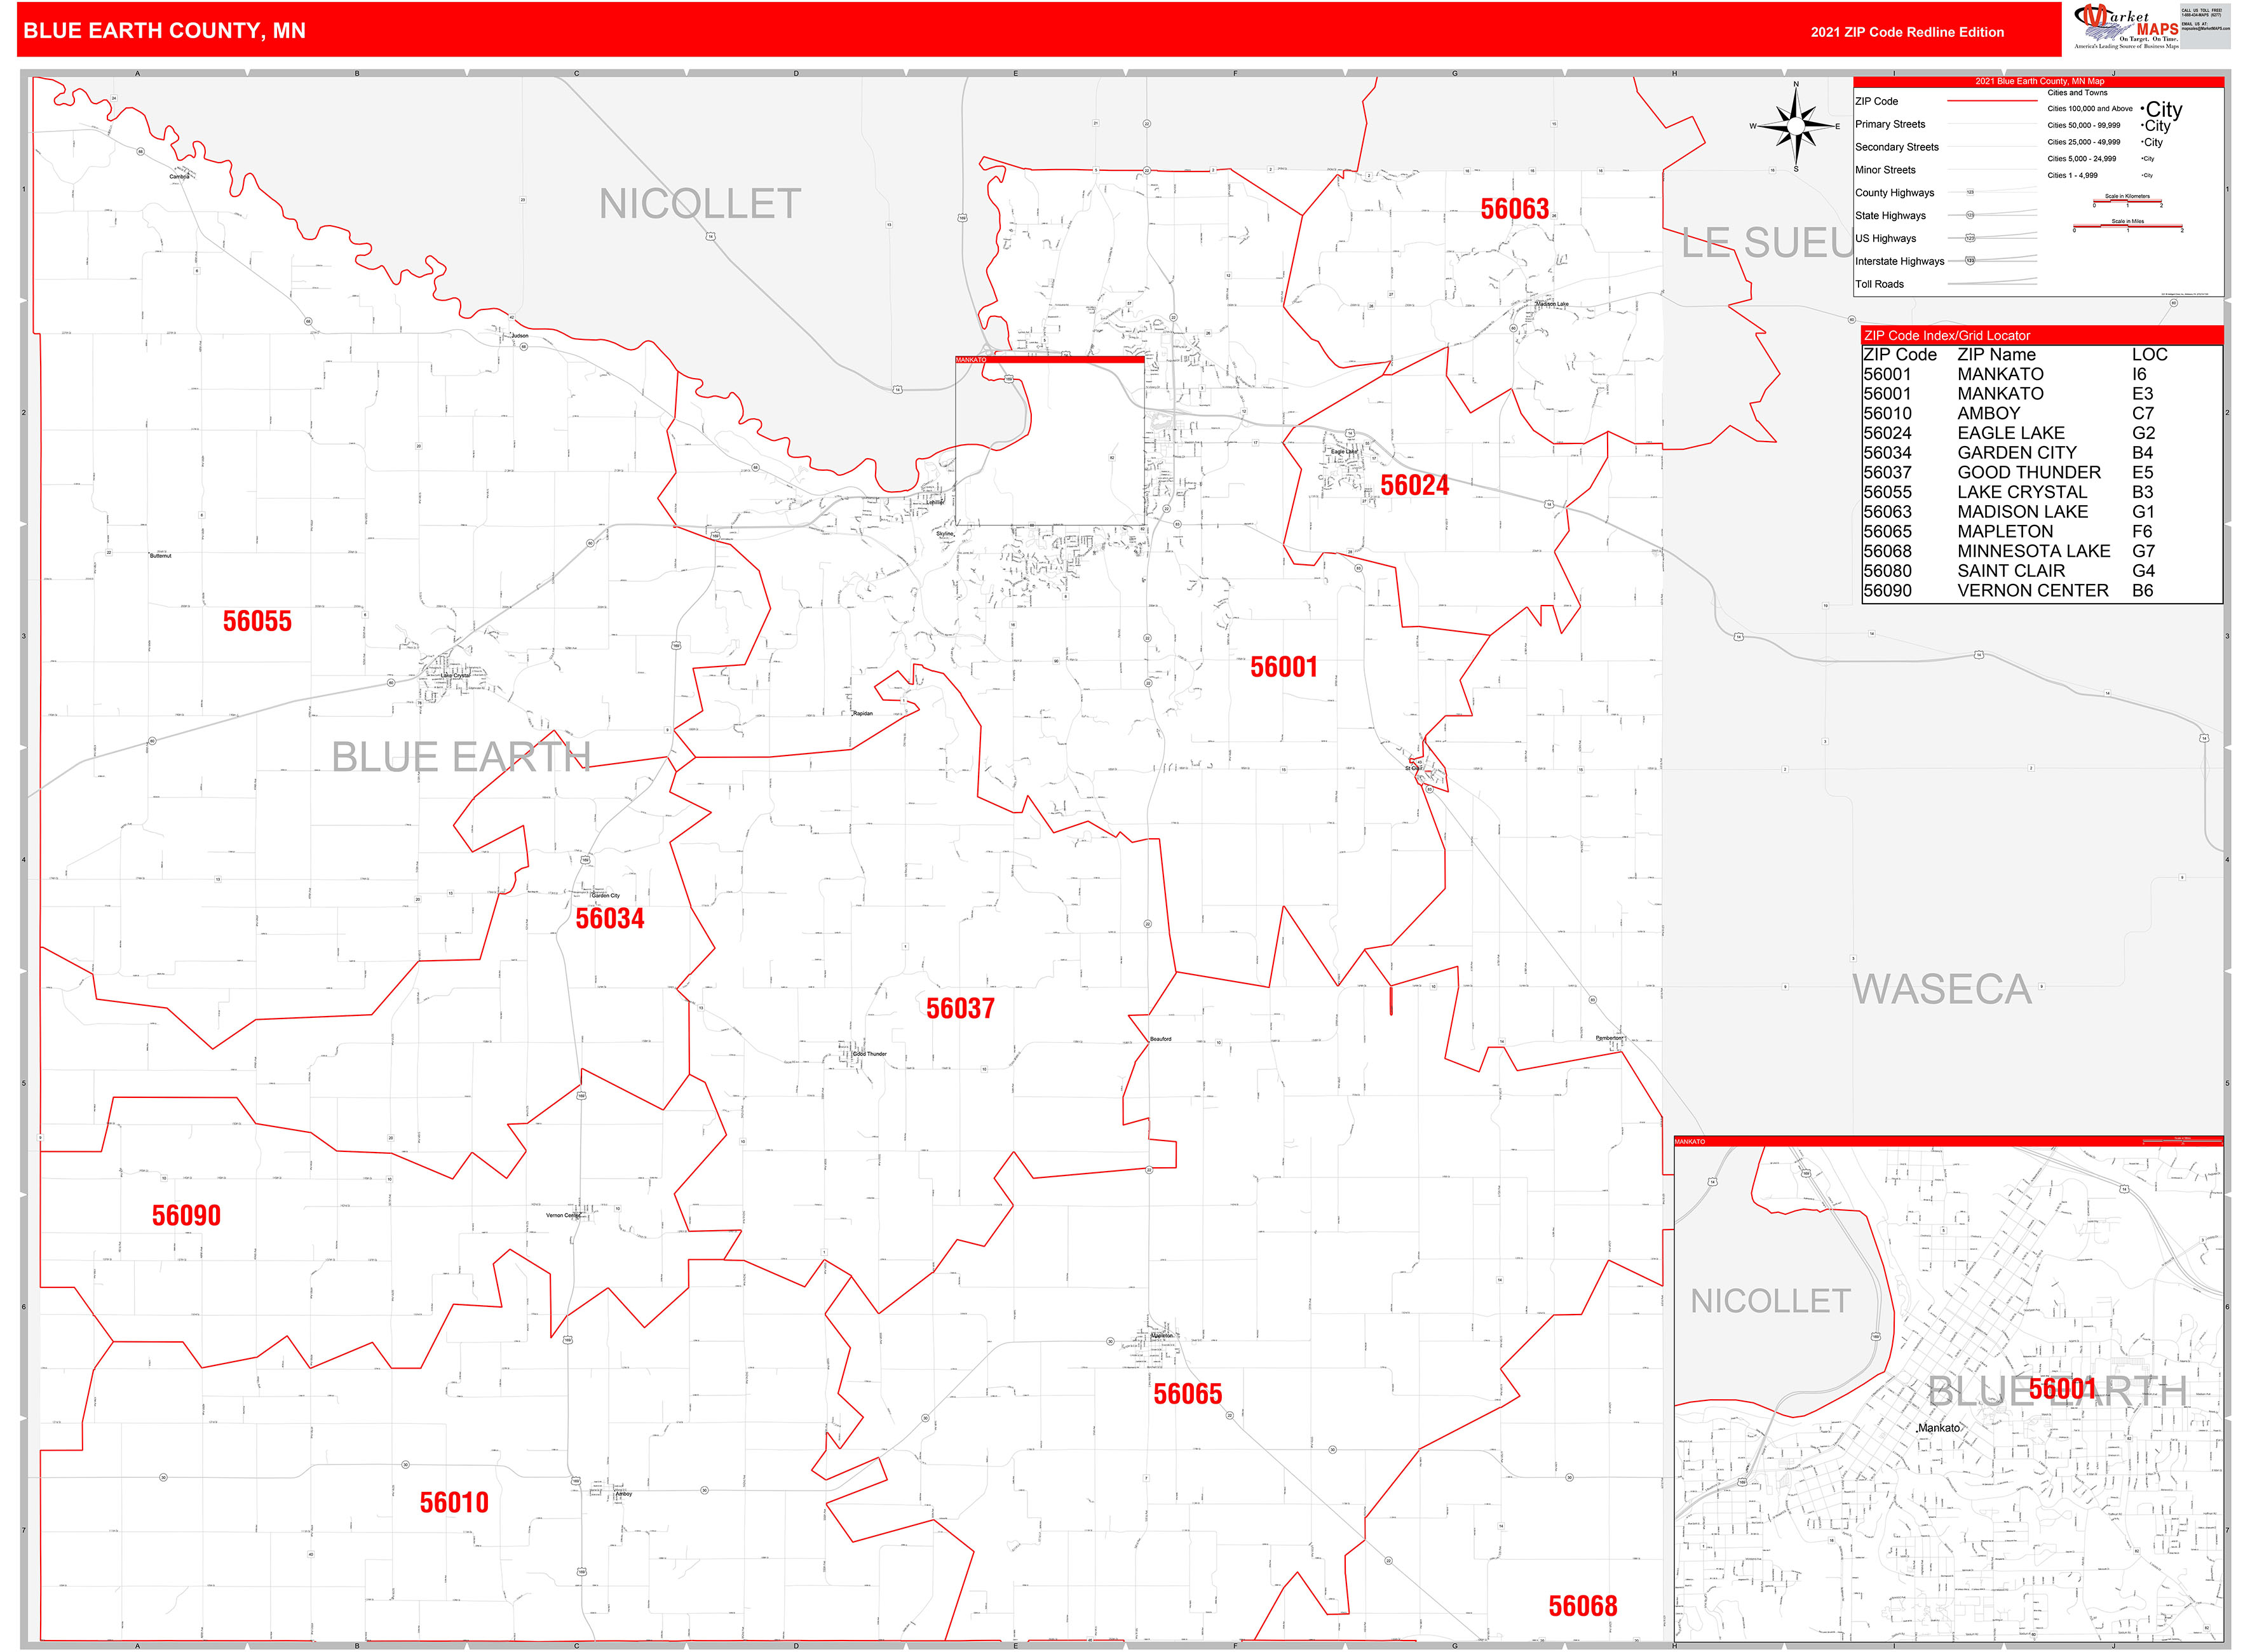The height and width of the screenshot is (1652, 2250).
Task: Select the EAGLE LAKE row in the index
Action: pos(2010,432)
